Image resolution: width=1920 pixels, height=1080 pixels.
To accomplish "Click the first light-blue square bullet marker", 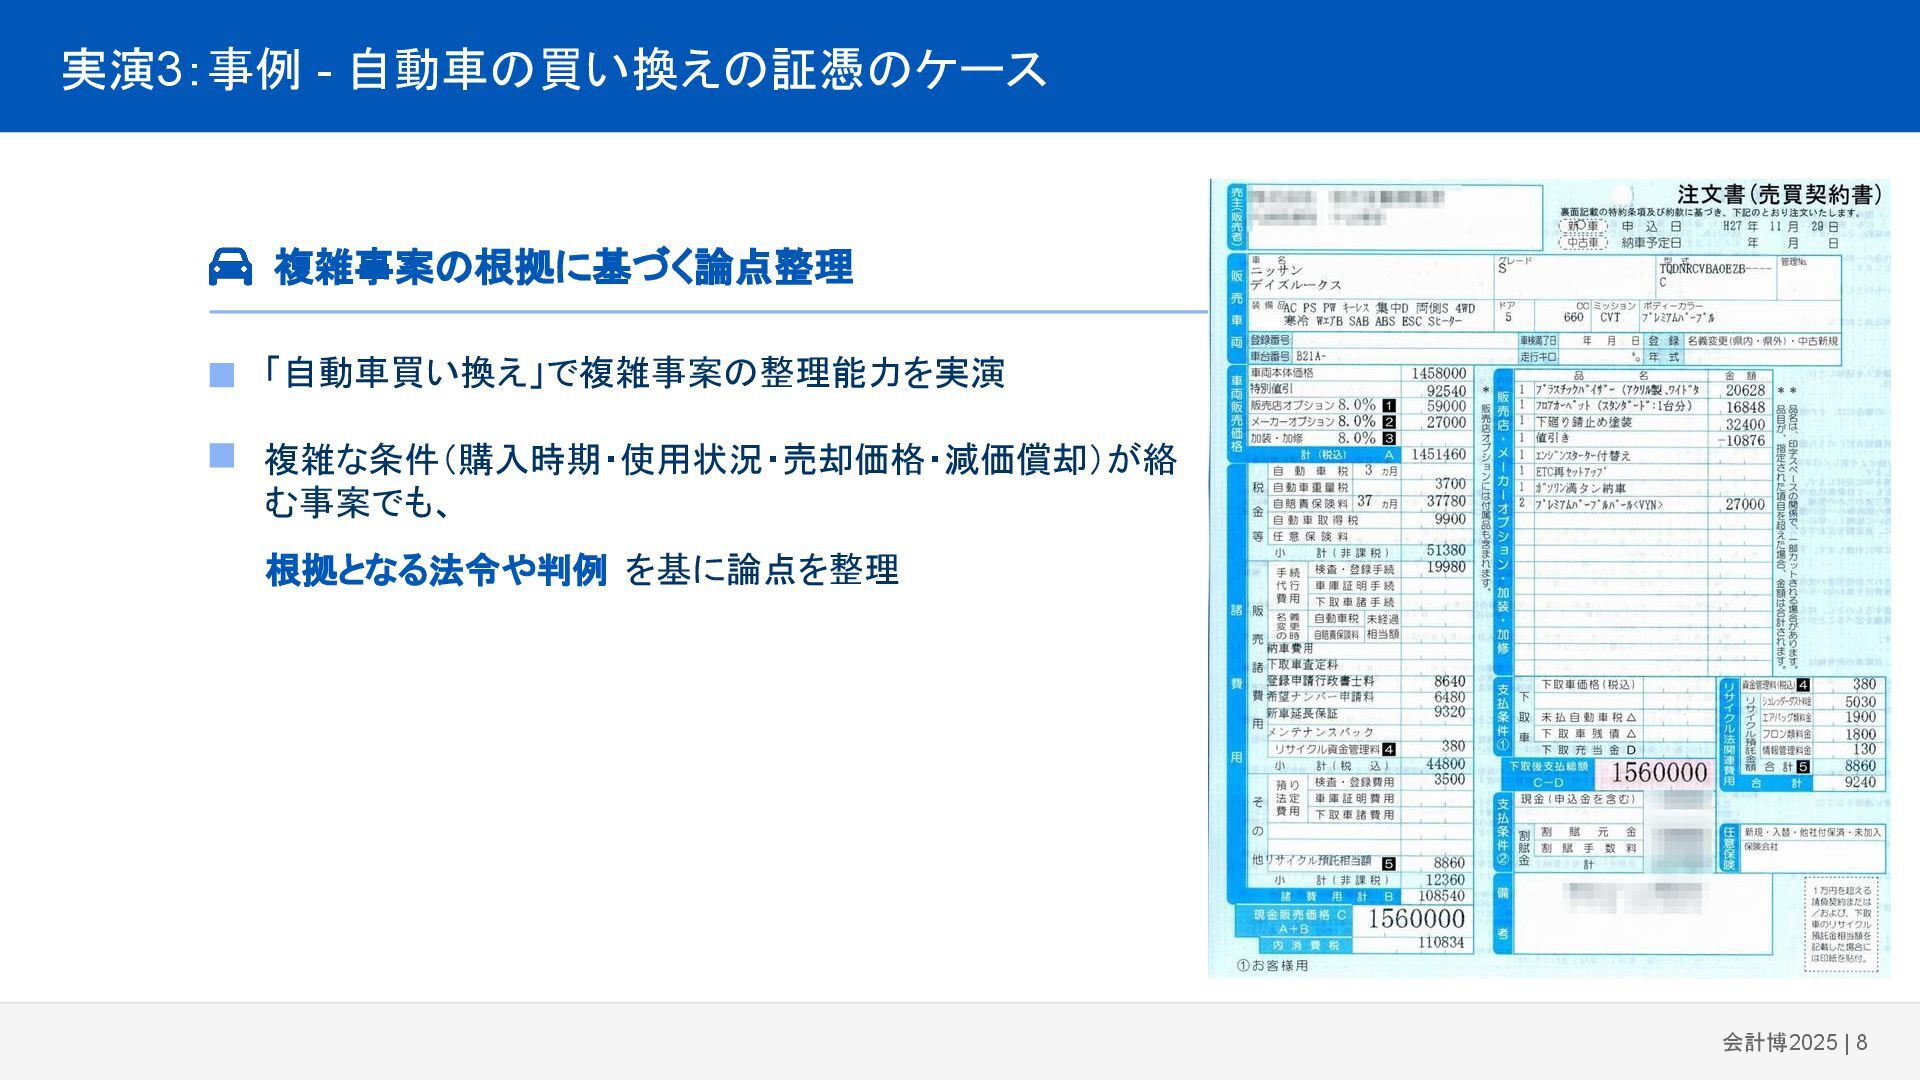I will click(x=222, y=375).
